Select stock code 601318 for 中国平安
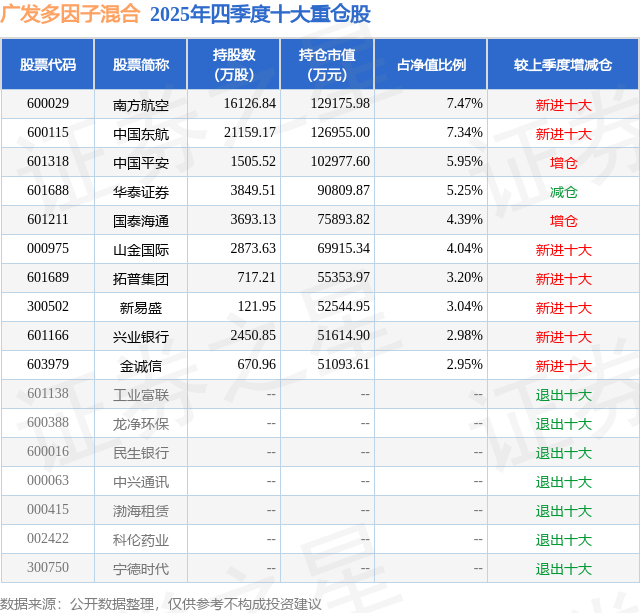This screenshot has width=640, height=613. pos(48,162)
